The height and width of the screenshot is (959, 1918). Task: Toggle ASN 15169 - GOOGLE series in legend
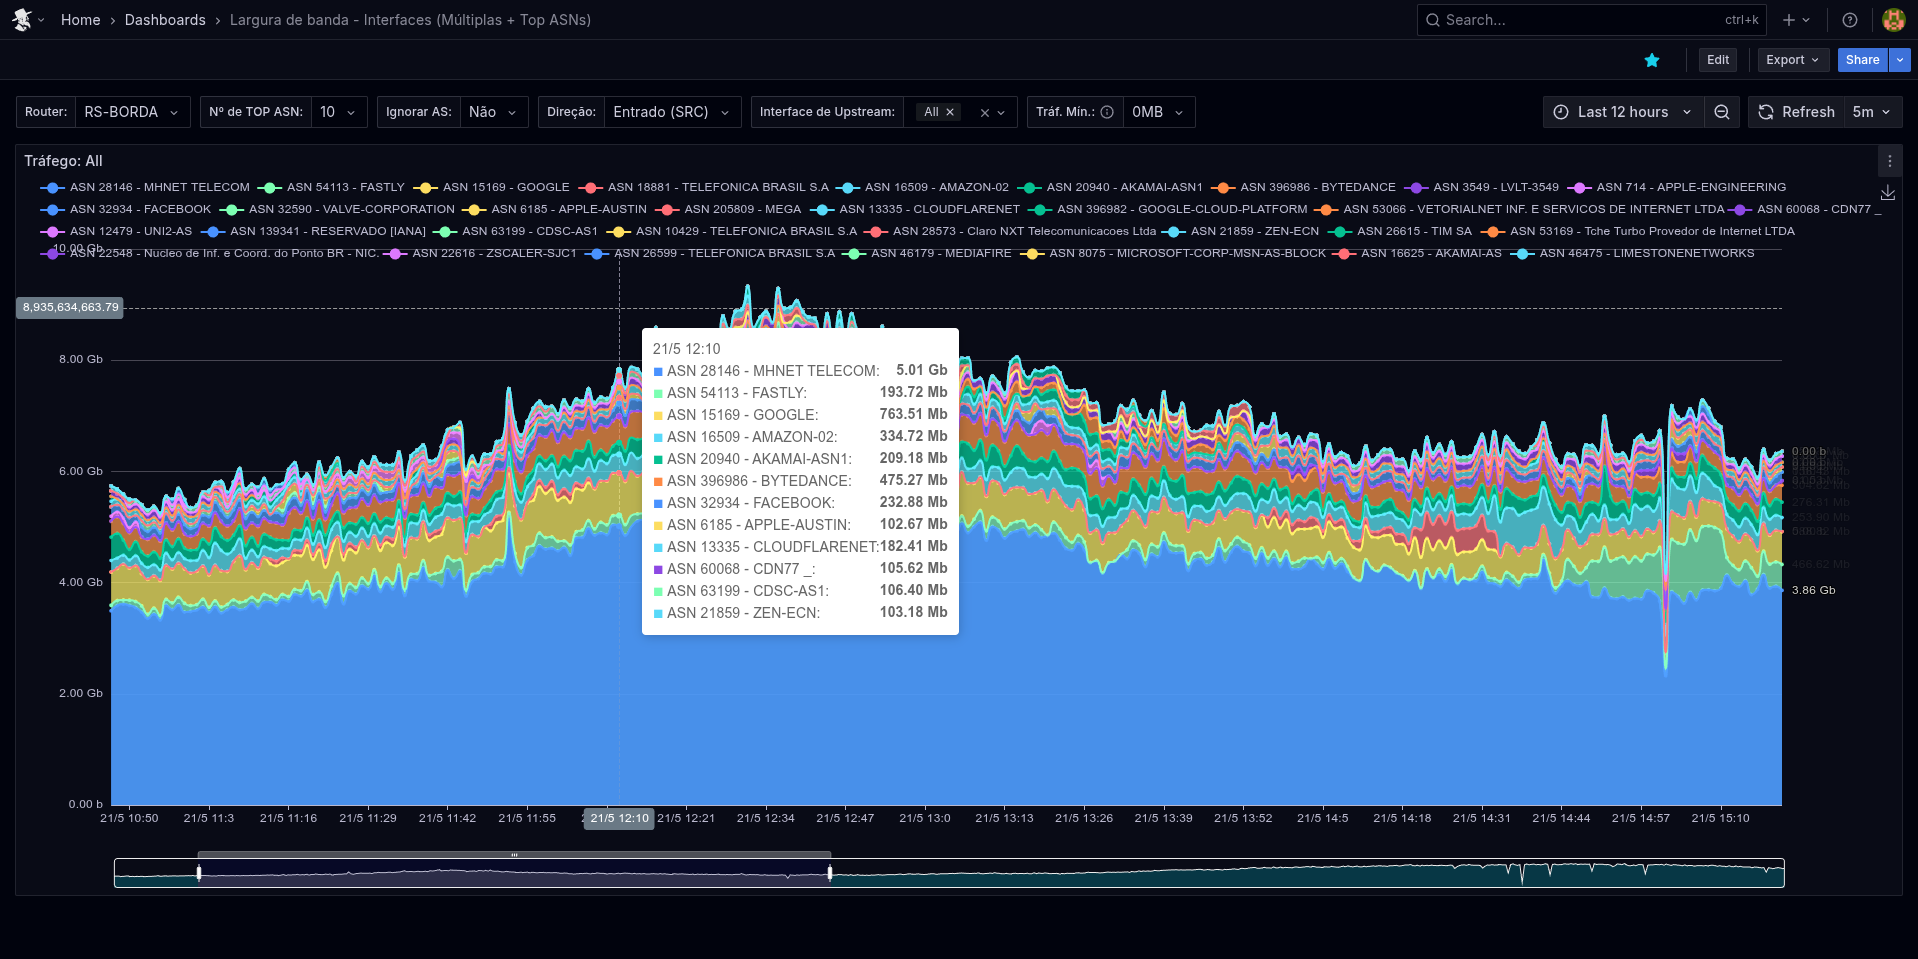(x=505, y=187)
